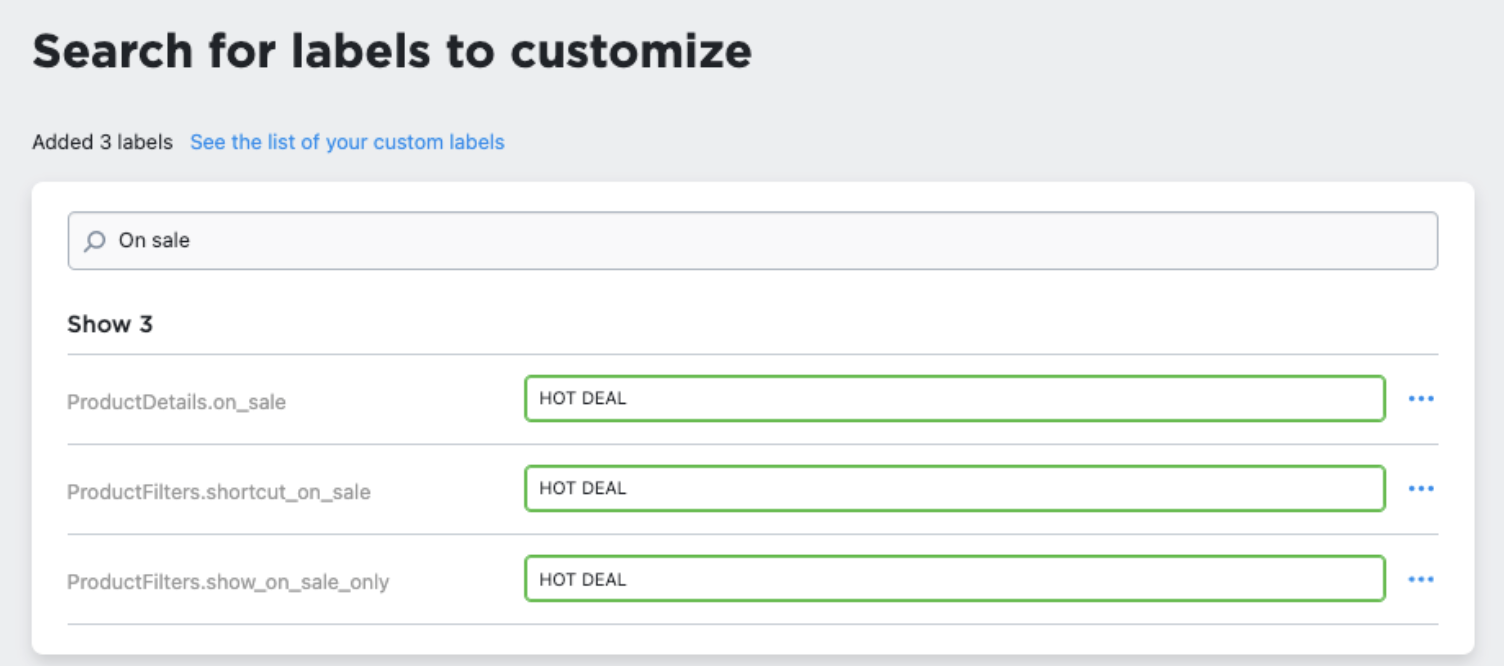
Task: Click empty space right of "On sale" in search box
Action: coord(800,241)
